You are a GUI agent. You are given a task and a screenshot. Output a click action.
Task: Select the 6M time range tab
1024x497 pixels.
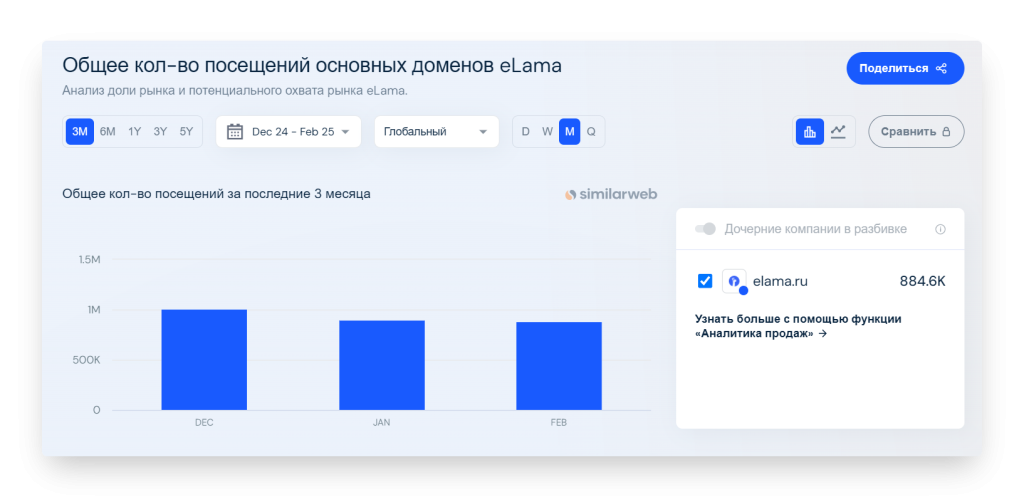108,131
